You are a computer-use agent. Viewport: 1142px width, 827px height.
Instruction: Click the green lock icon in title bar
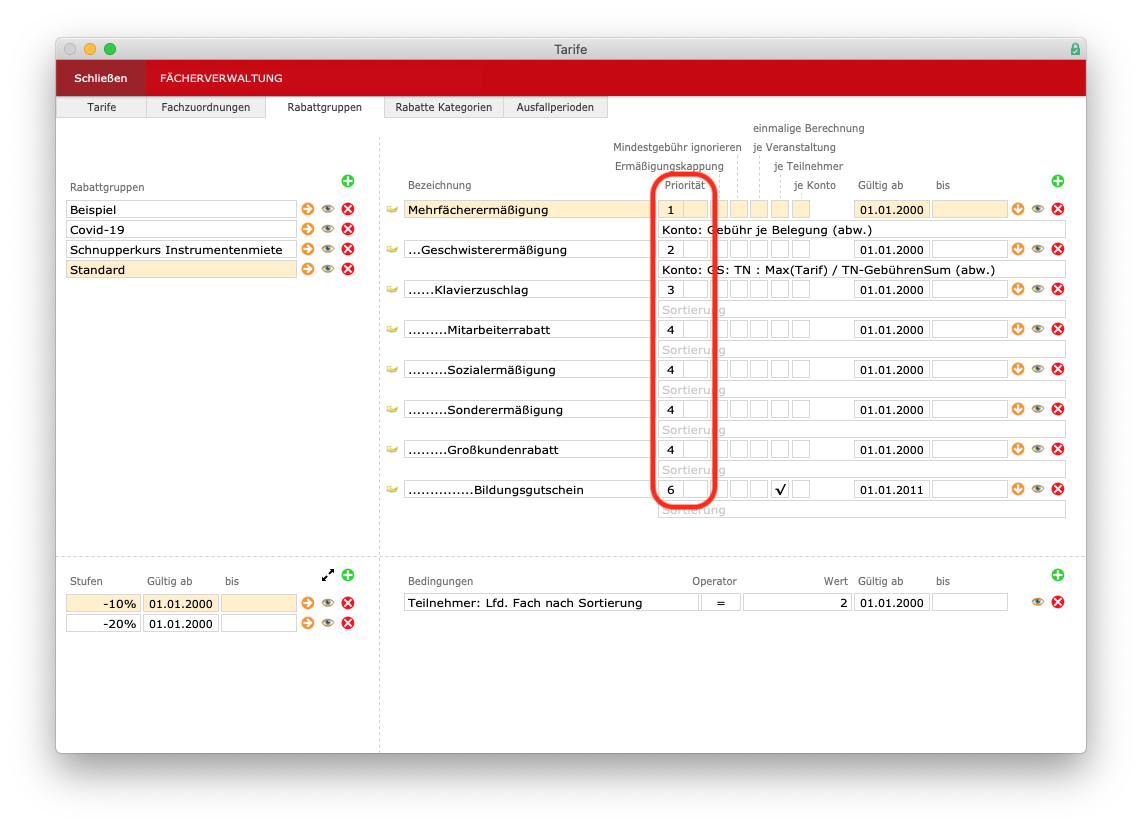tap(1075, 49)
